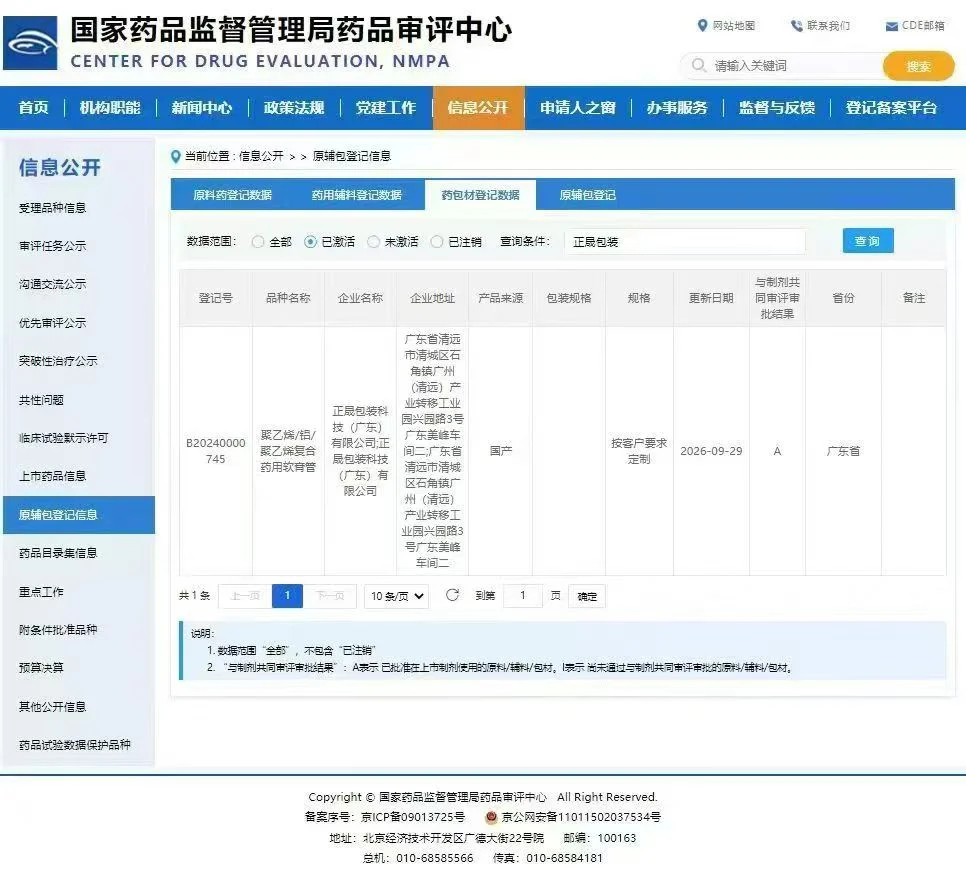The image size is (966, 880).
Task: Click the orange 搜索 button
Action: pos(919,66)
